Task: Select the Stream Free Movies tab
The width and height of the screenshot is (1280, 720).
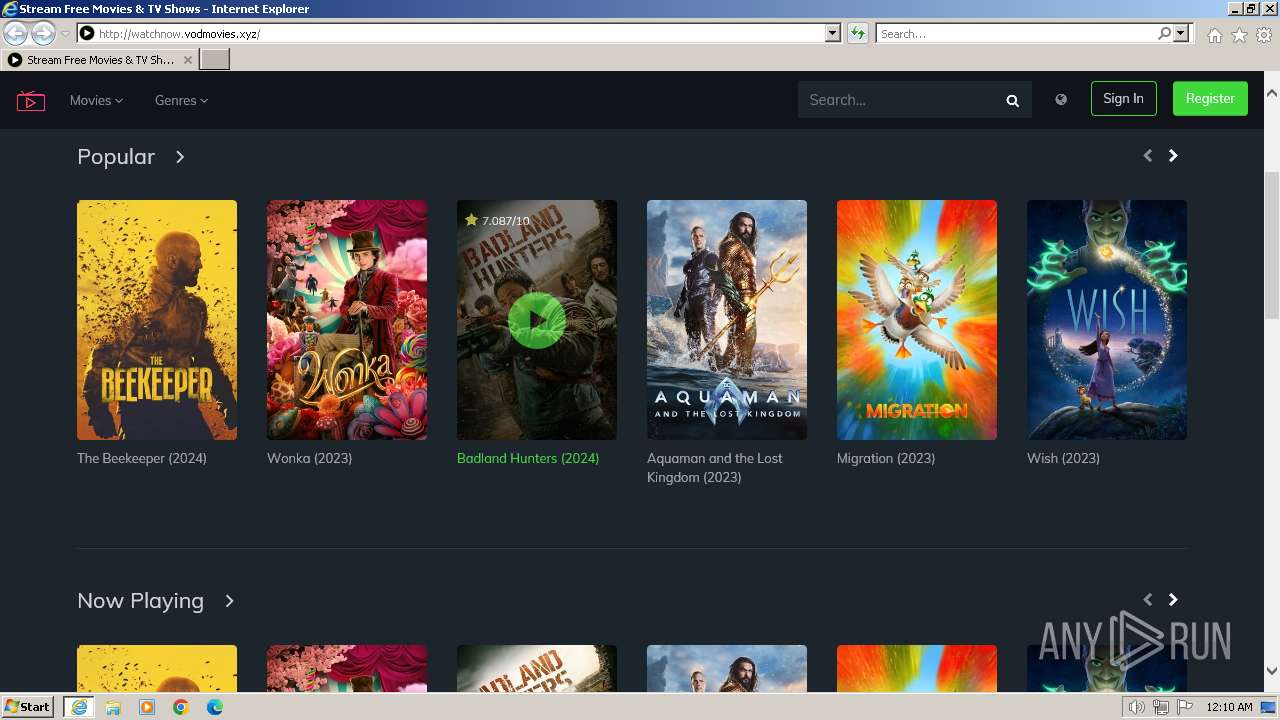Action: point(98,60)
